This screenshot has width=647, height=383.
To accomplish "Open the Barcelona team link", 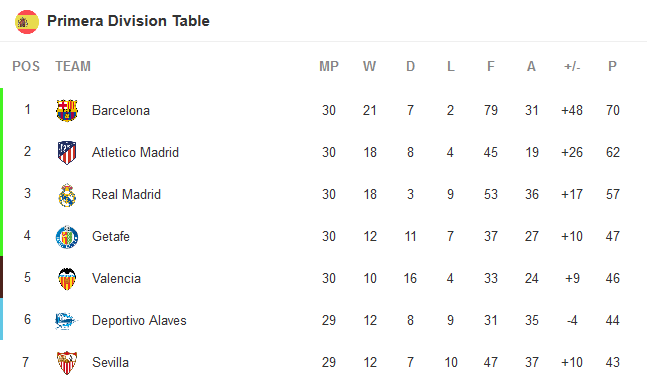I will pyautogui.click(x=120, y=110).
